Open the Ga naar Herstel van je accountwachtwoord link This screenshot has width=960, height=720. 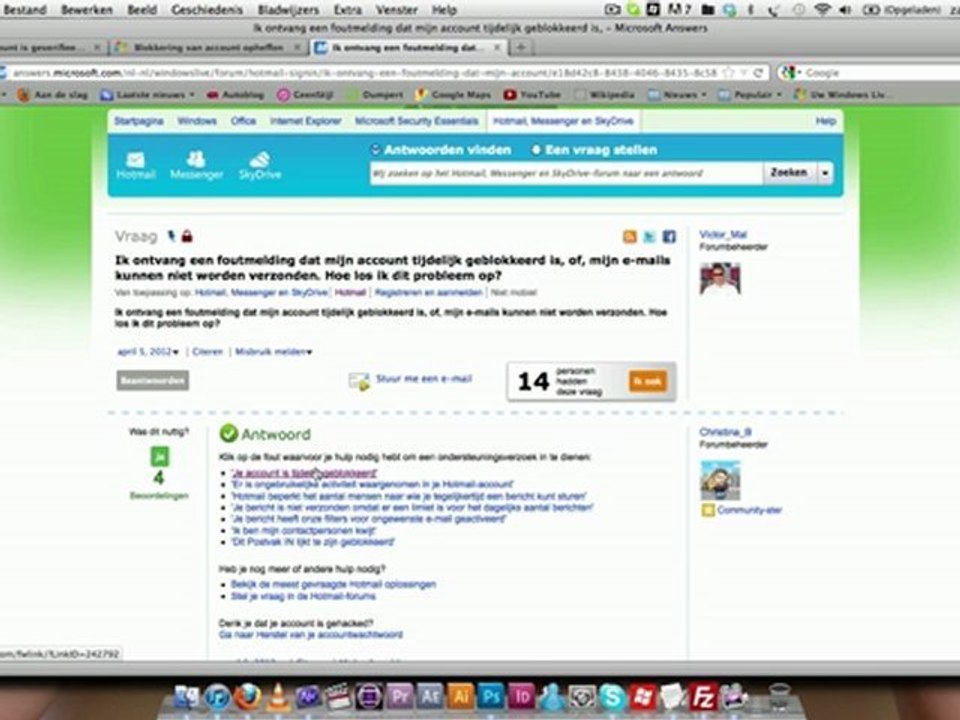coord(310,634)
